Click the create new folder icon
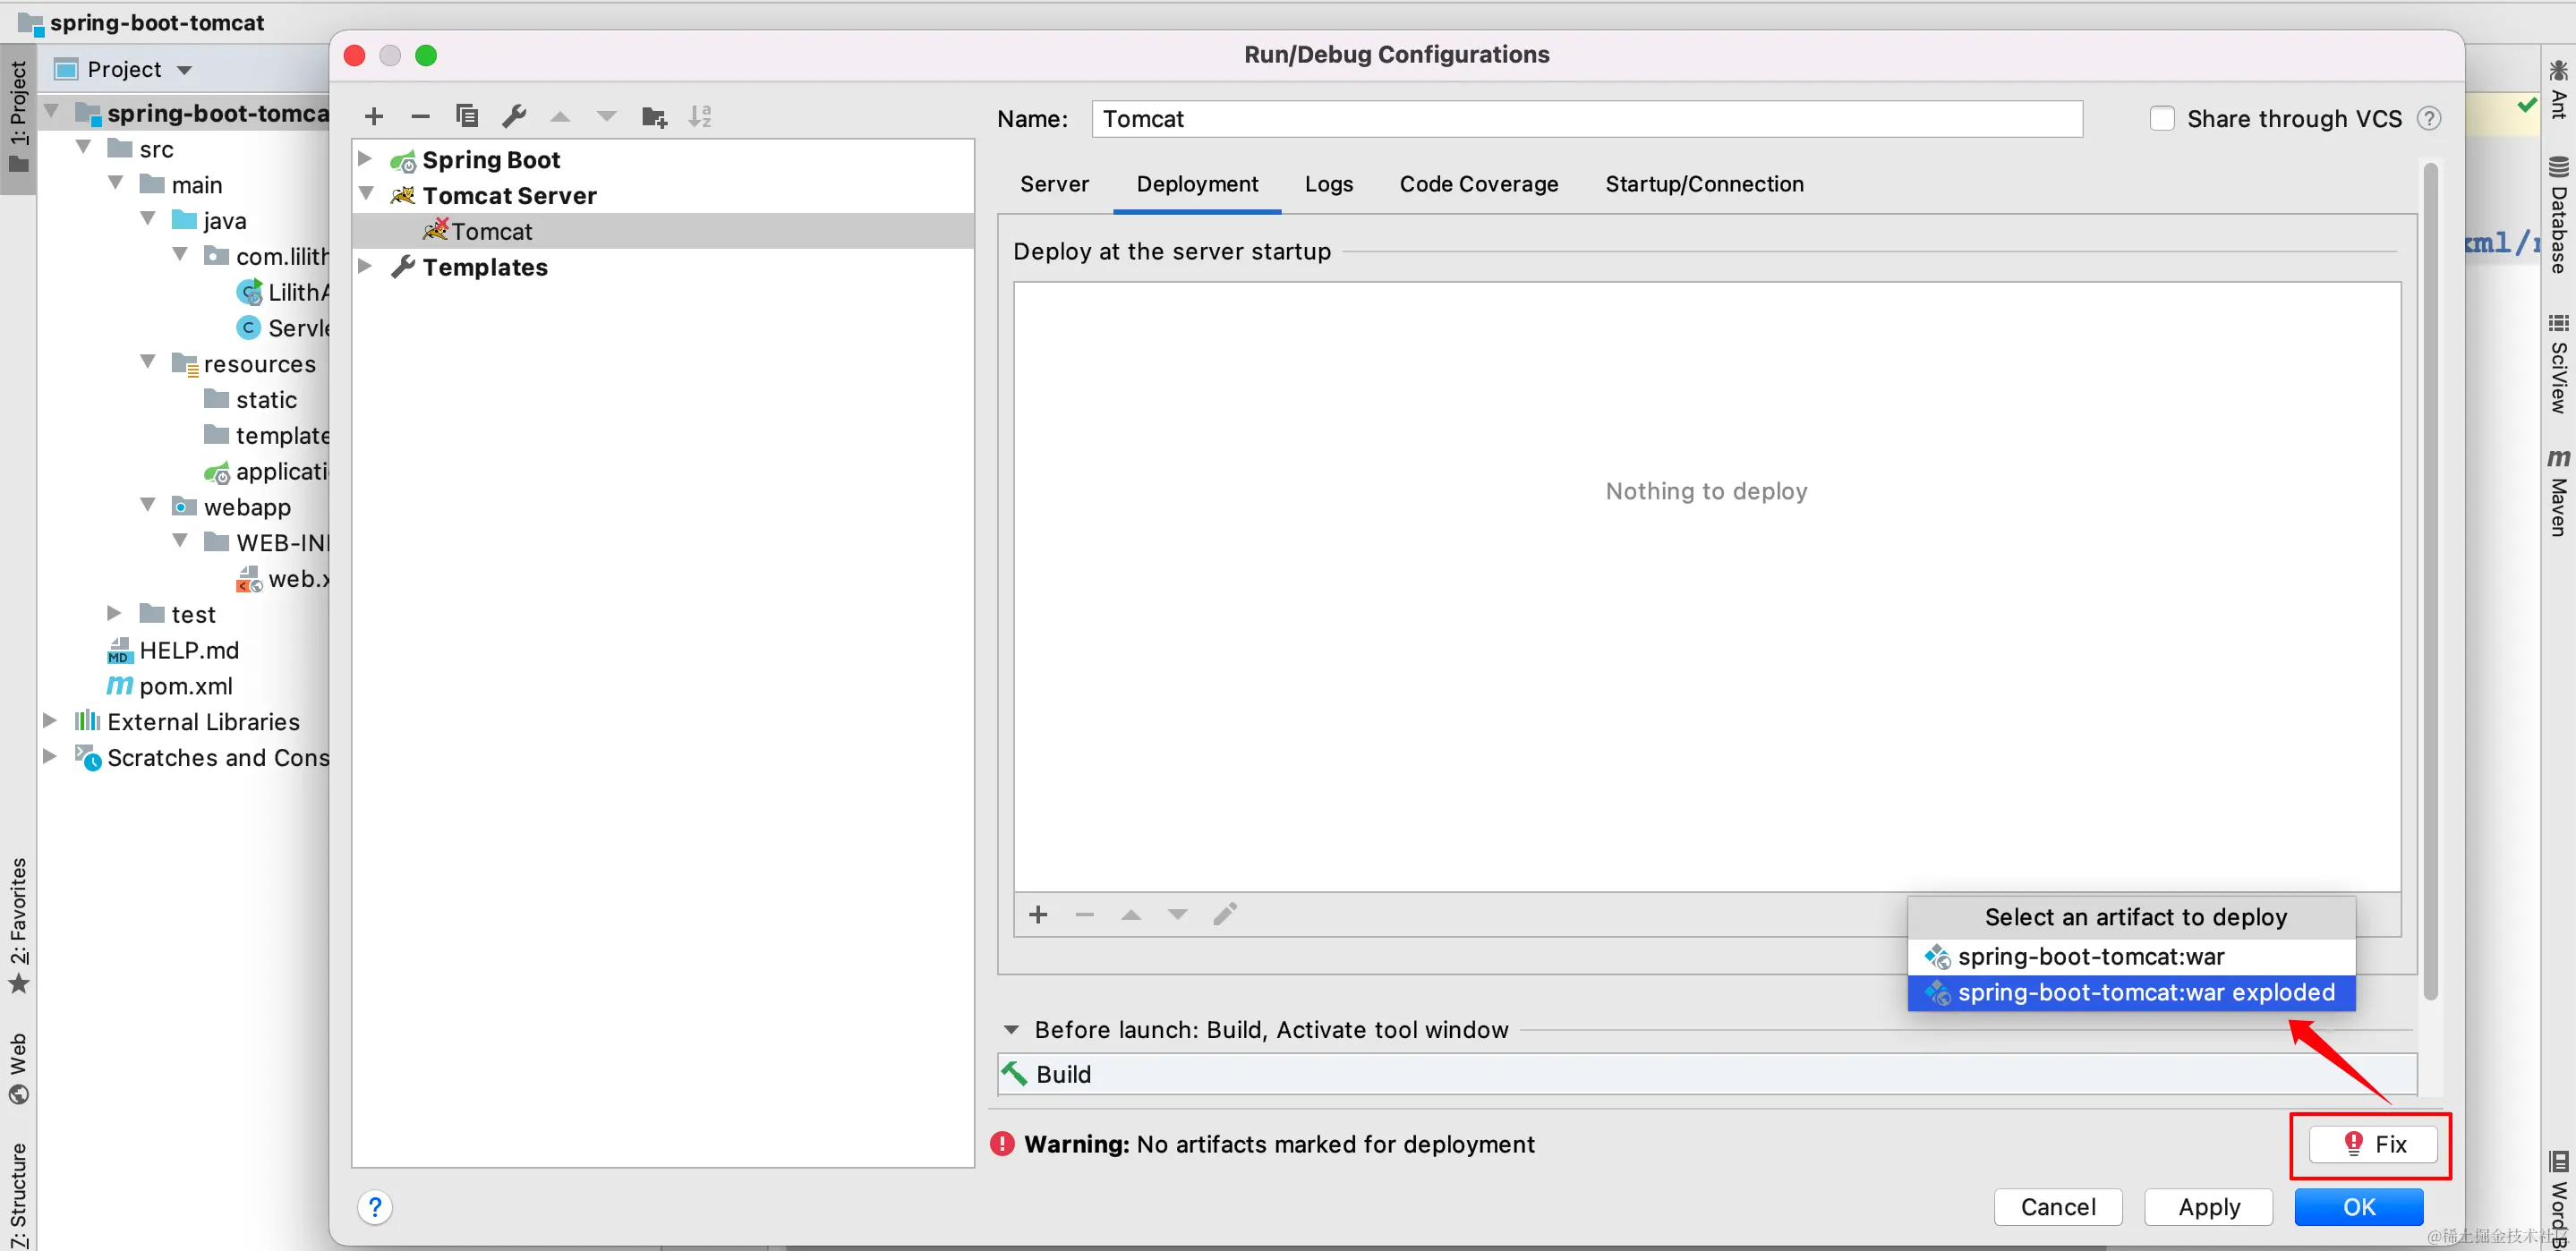Image resolution: width=2576 pixels, height=1251 pixels. [x=654, y=117]
